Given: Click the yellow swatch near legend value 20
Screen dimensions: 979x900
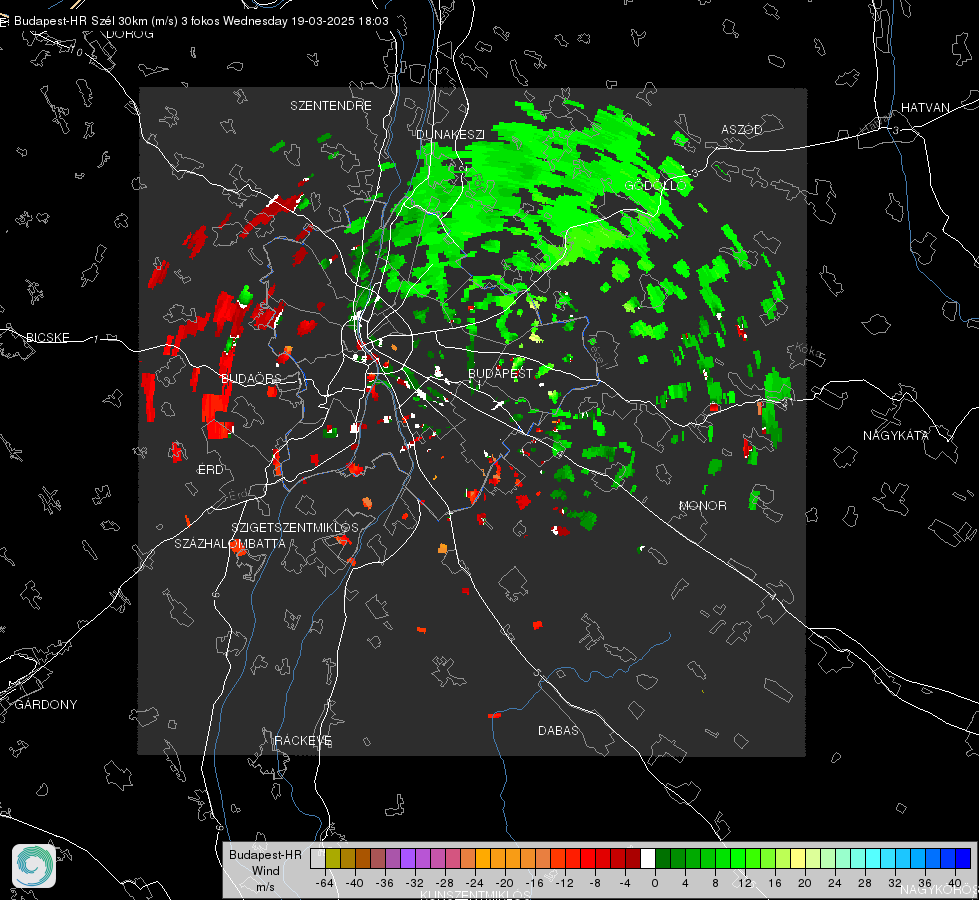Looking at the screenshot, I should click(x=798, y=858).
